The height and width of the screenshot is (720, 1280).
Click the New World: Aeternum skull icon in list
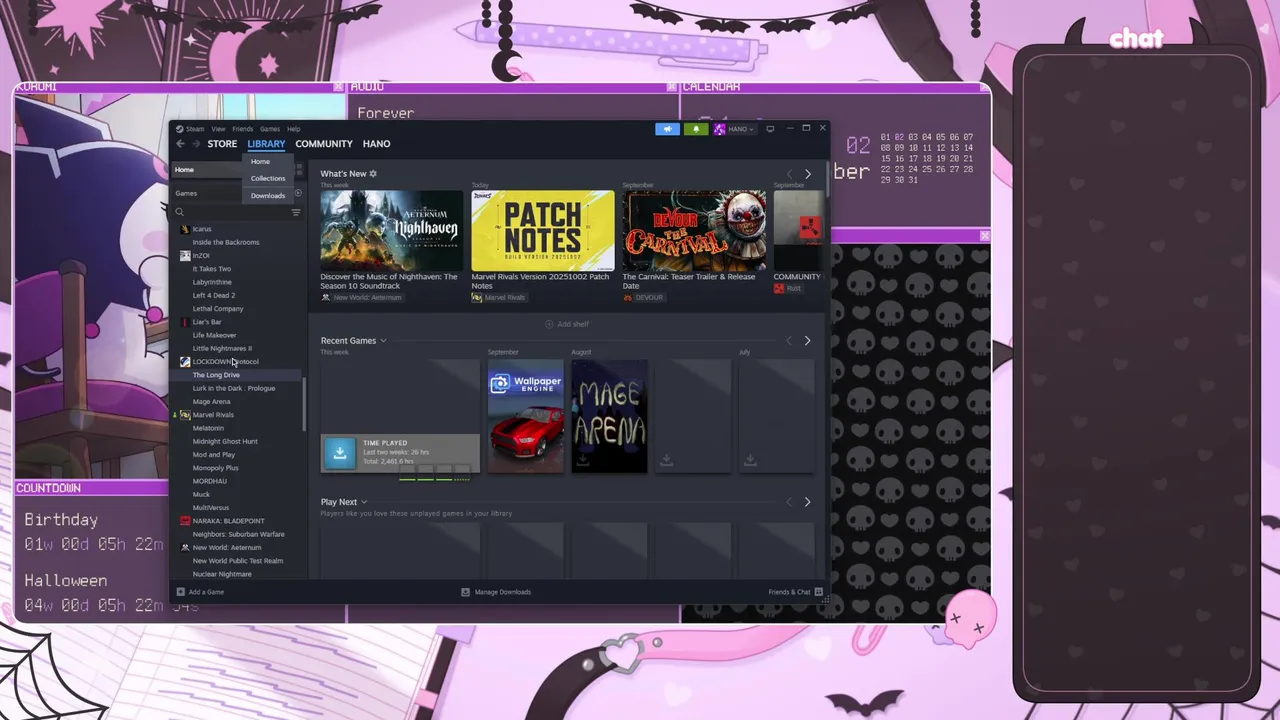pos(185,548)
